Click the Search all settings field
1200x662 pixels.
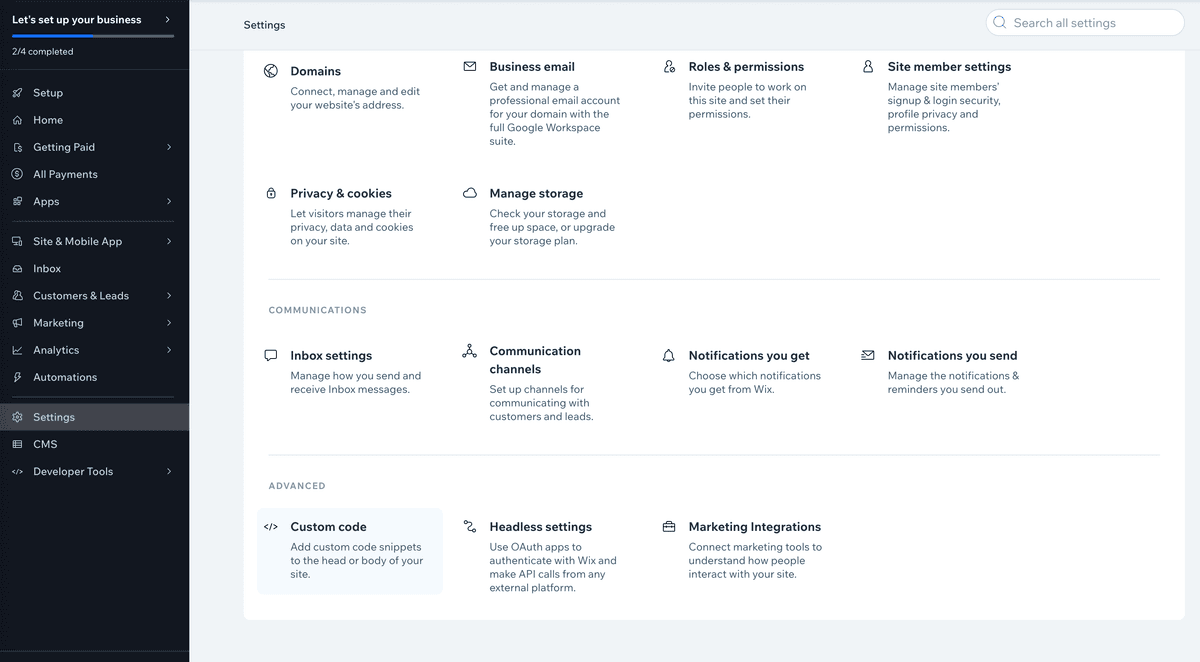1085,23
